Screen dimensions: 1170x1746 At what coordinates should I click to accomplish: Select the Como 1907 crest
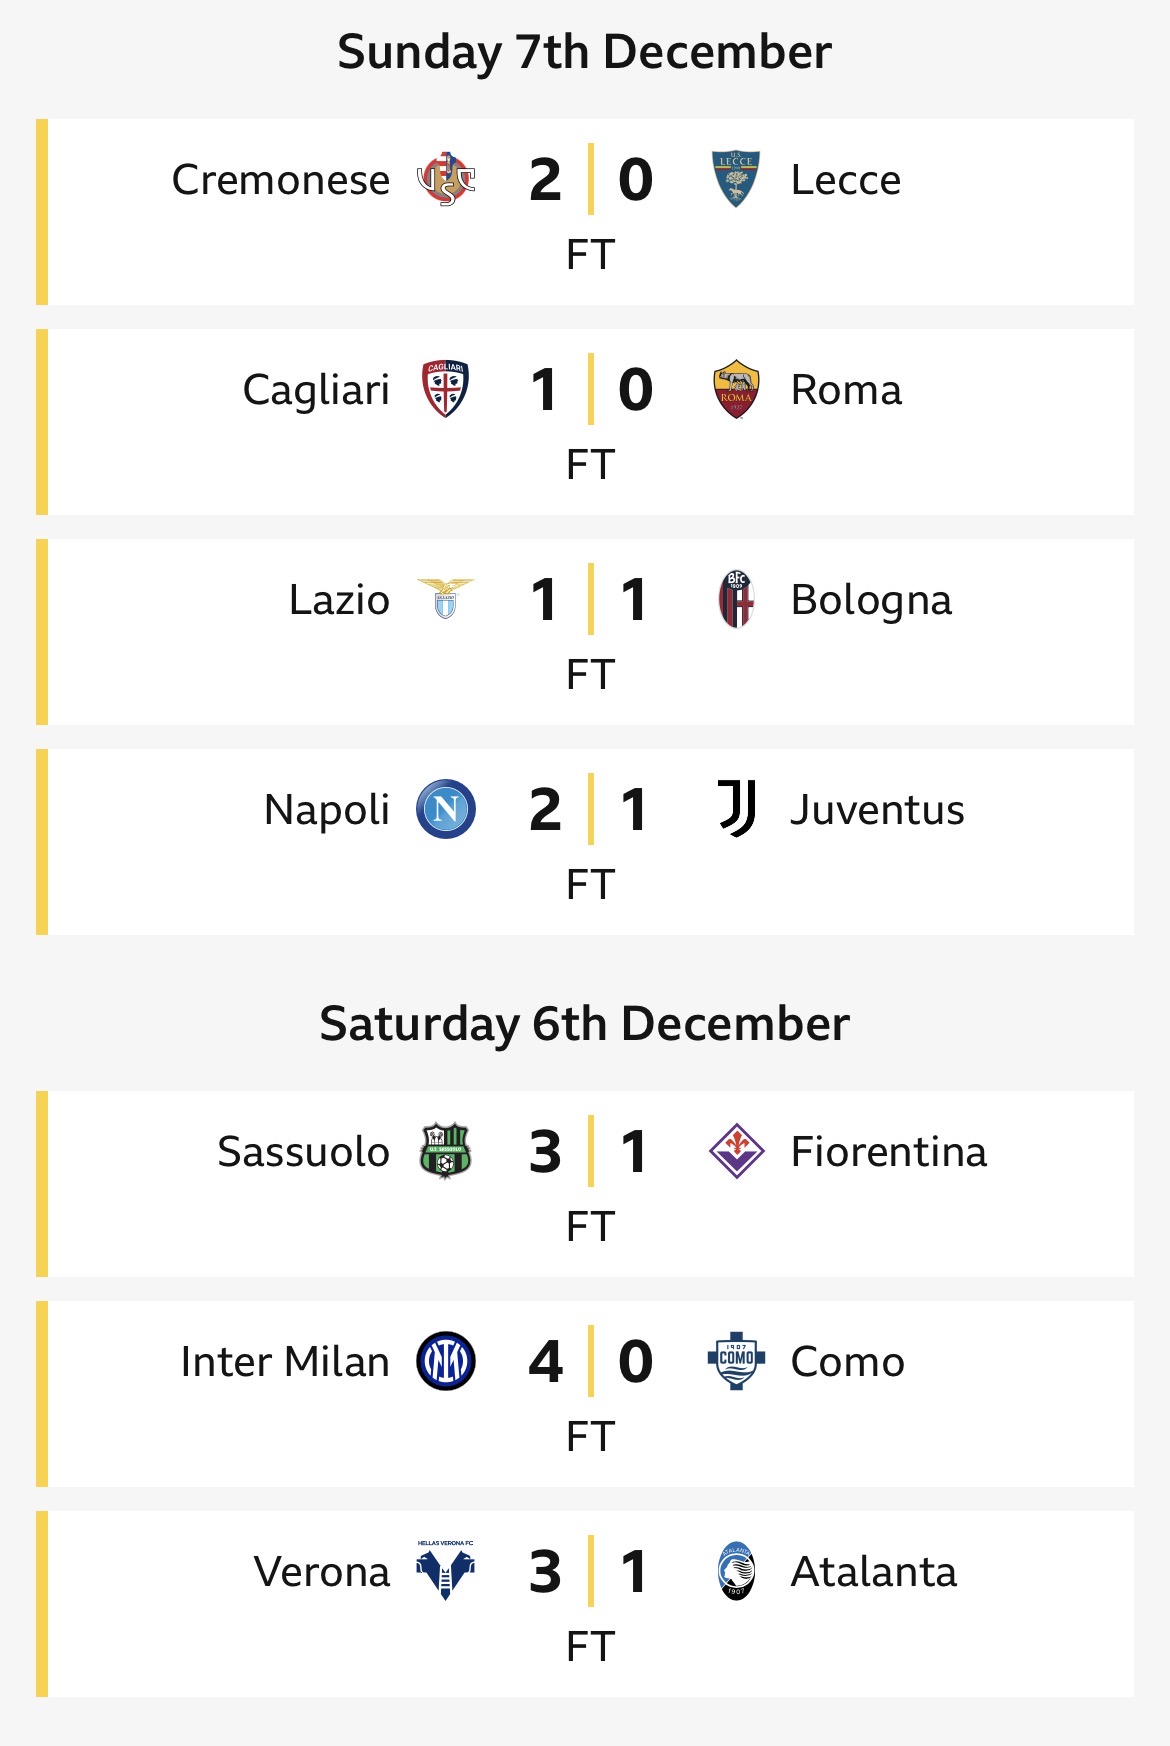(x=736, y=1361)
